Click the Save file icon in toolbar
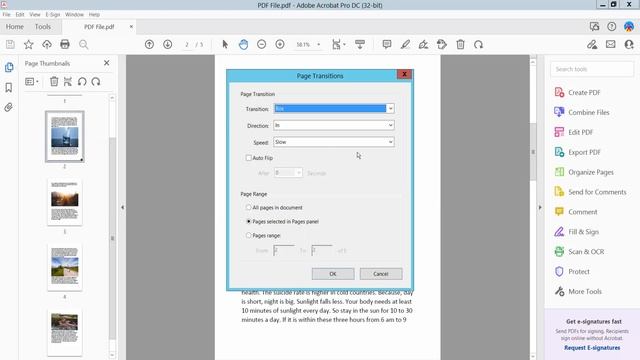640x360 pixels. [x=10, y=44]
